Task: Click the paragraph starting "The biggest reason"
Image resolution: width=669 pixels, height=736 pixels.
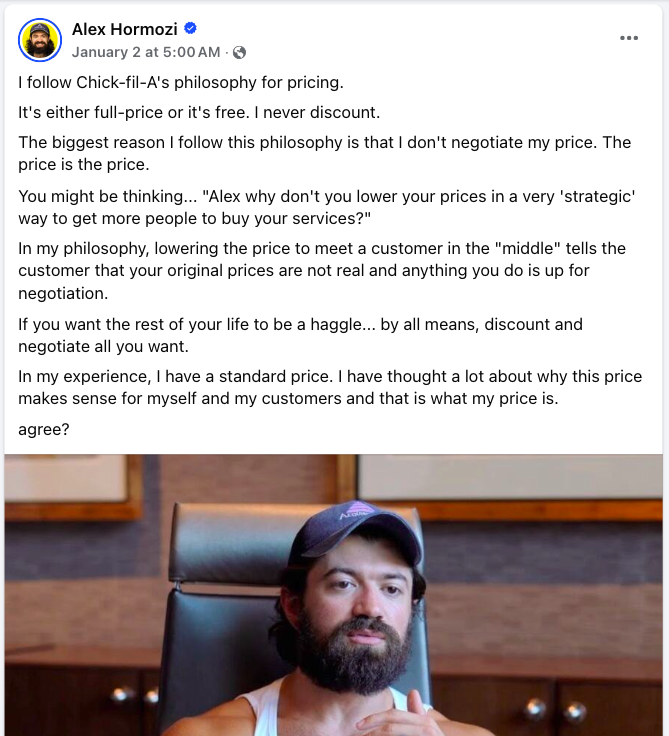Action: pos(324,152)
